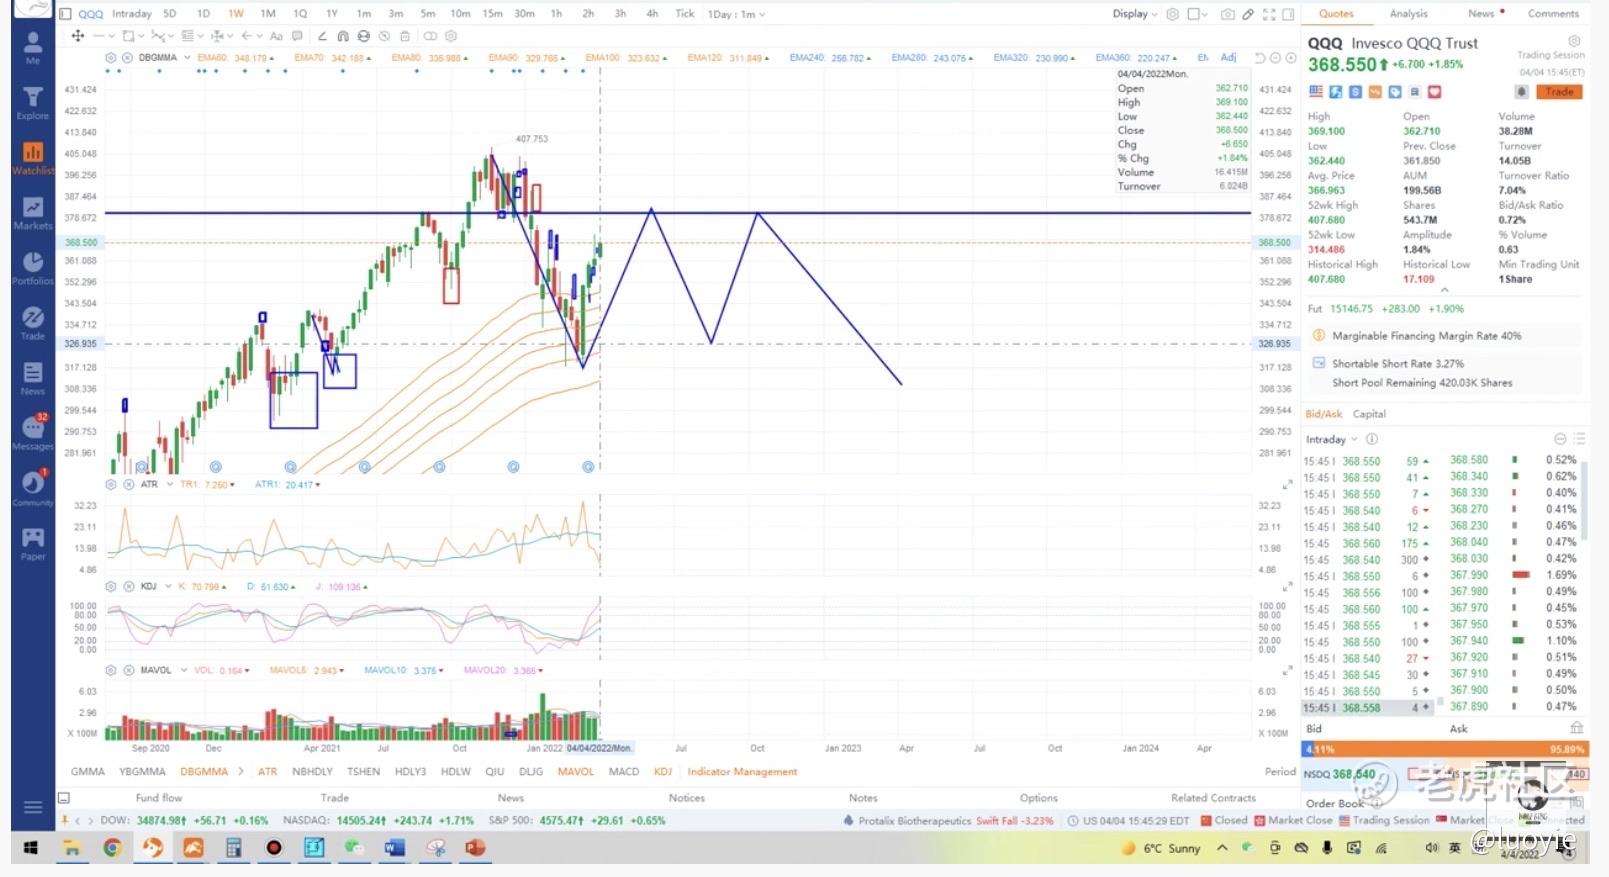Screen dimensions: 1609x877
Task: Switch to the Comments tab
Action: click(x=1553, y=14)
